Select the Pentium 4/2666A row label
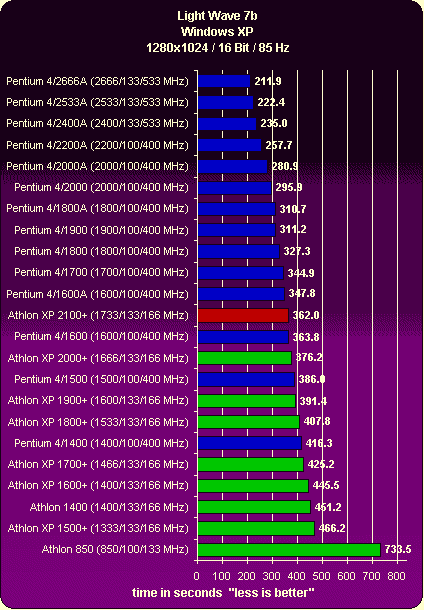This screenshot has width=424, height=610. (x=97, y=81)
